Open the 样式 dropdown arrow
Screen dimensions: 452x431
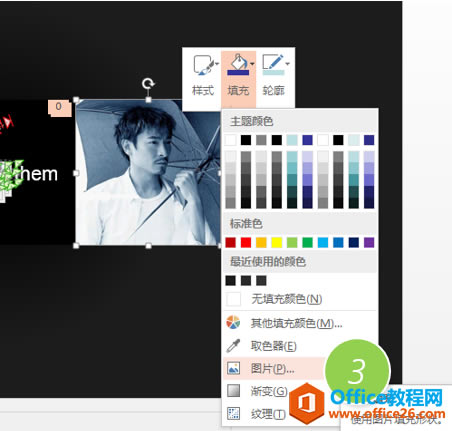coord(217,63)
